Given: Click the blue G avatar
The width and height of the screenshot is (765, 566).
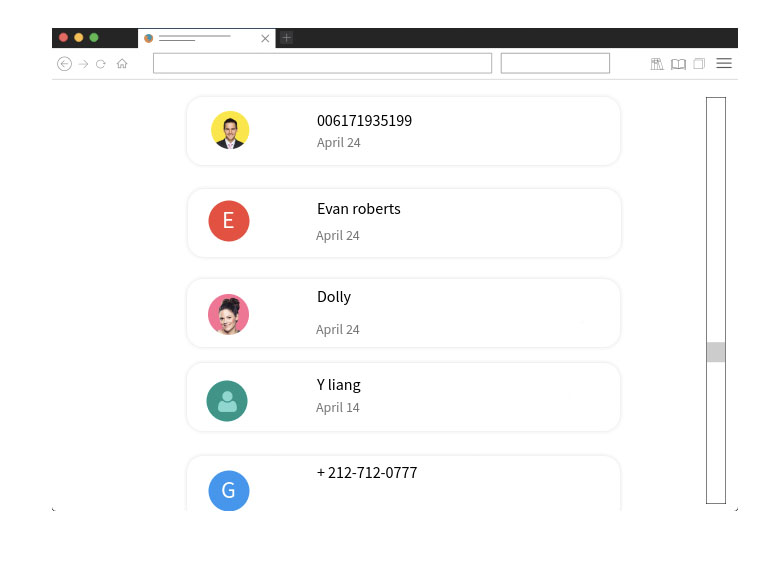Looking at the screenshot, I should click(x=229, y=490).
